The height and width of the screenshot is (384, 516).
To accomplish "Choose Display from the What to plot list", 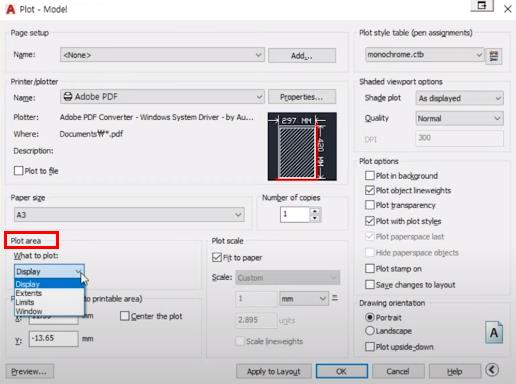I will [x=49, y=284].
